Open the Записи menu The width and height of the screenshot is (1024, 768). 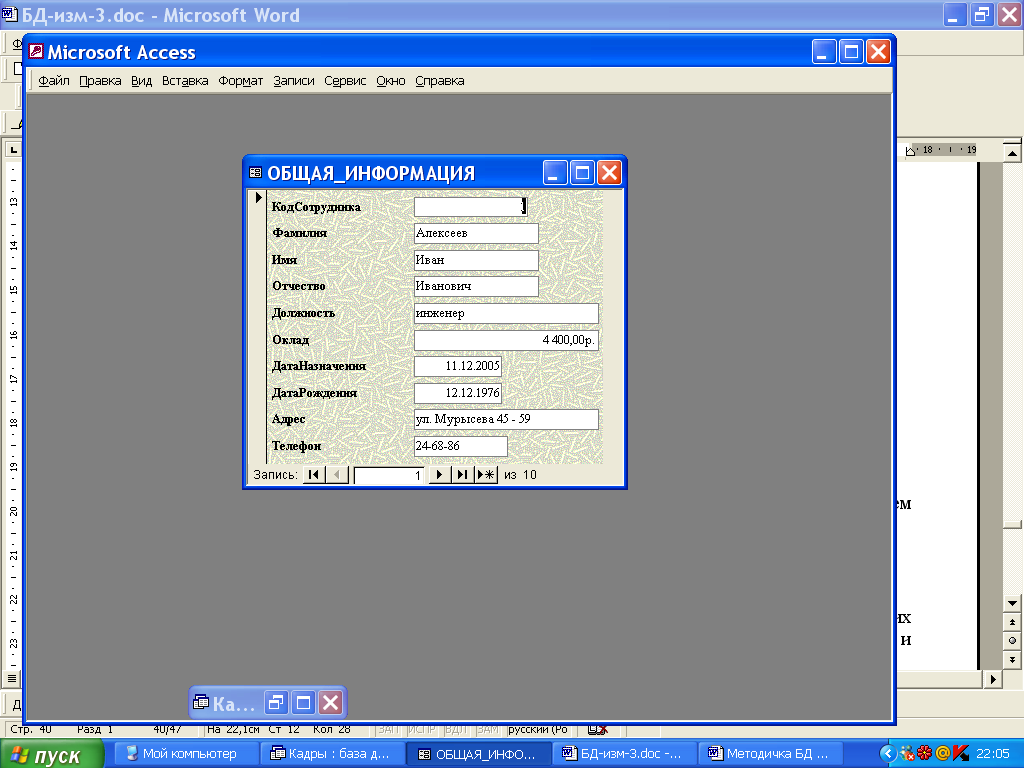(294, 81)
